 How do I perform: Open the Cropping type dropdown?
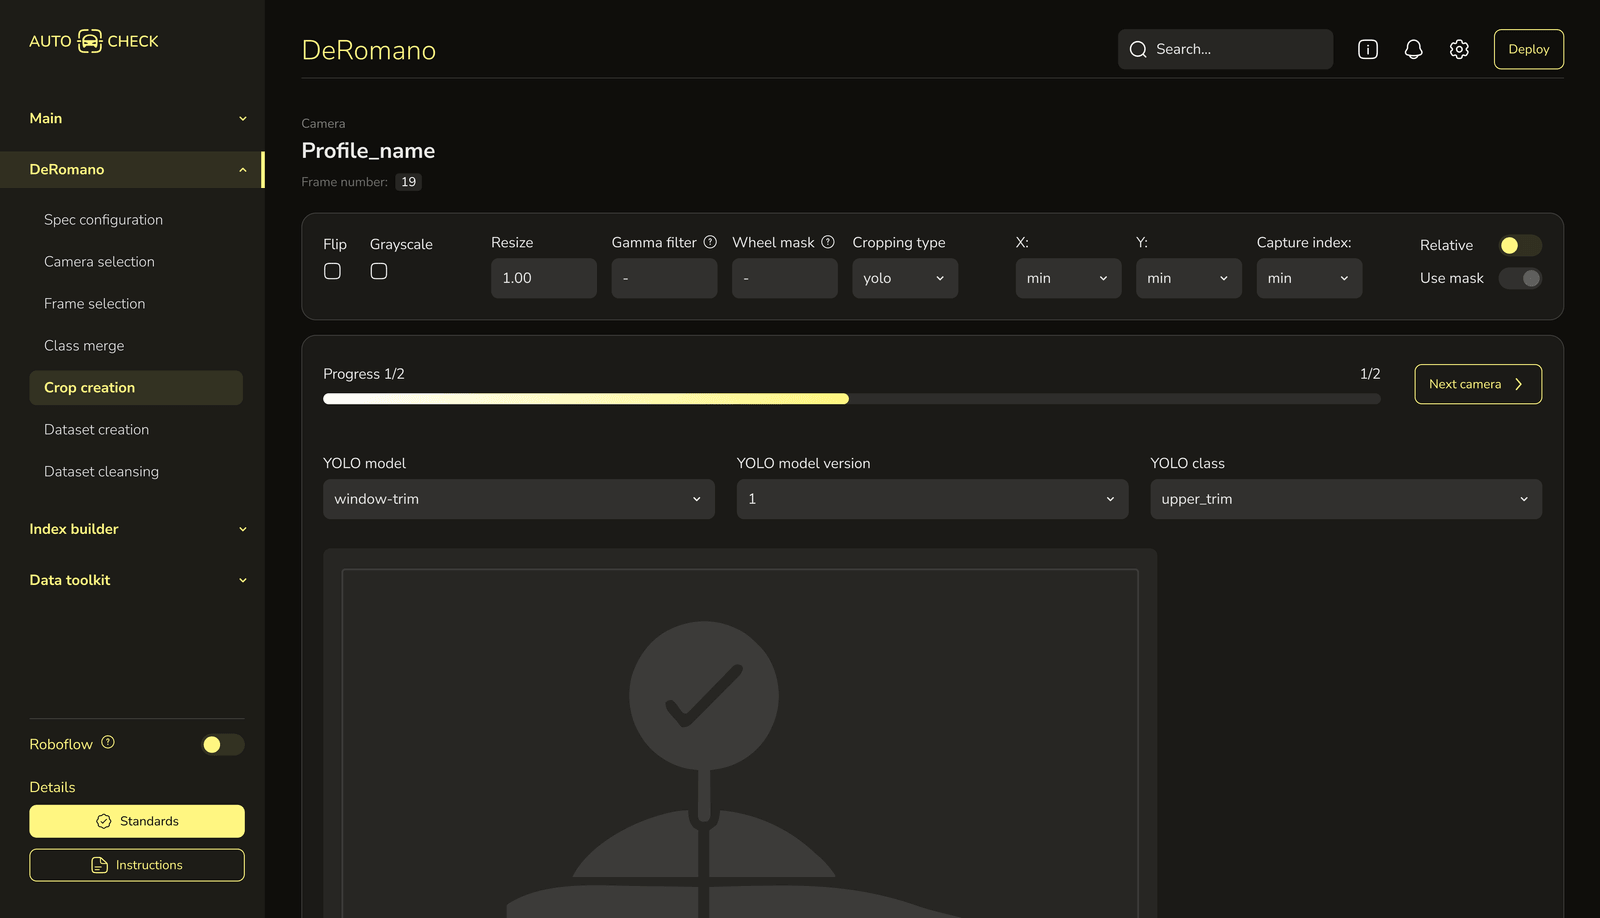[904, 278]
